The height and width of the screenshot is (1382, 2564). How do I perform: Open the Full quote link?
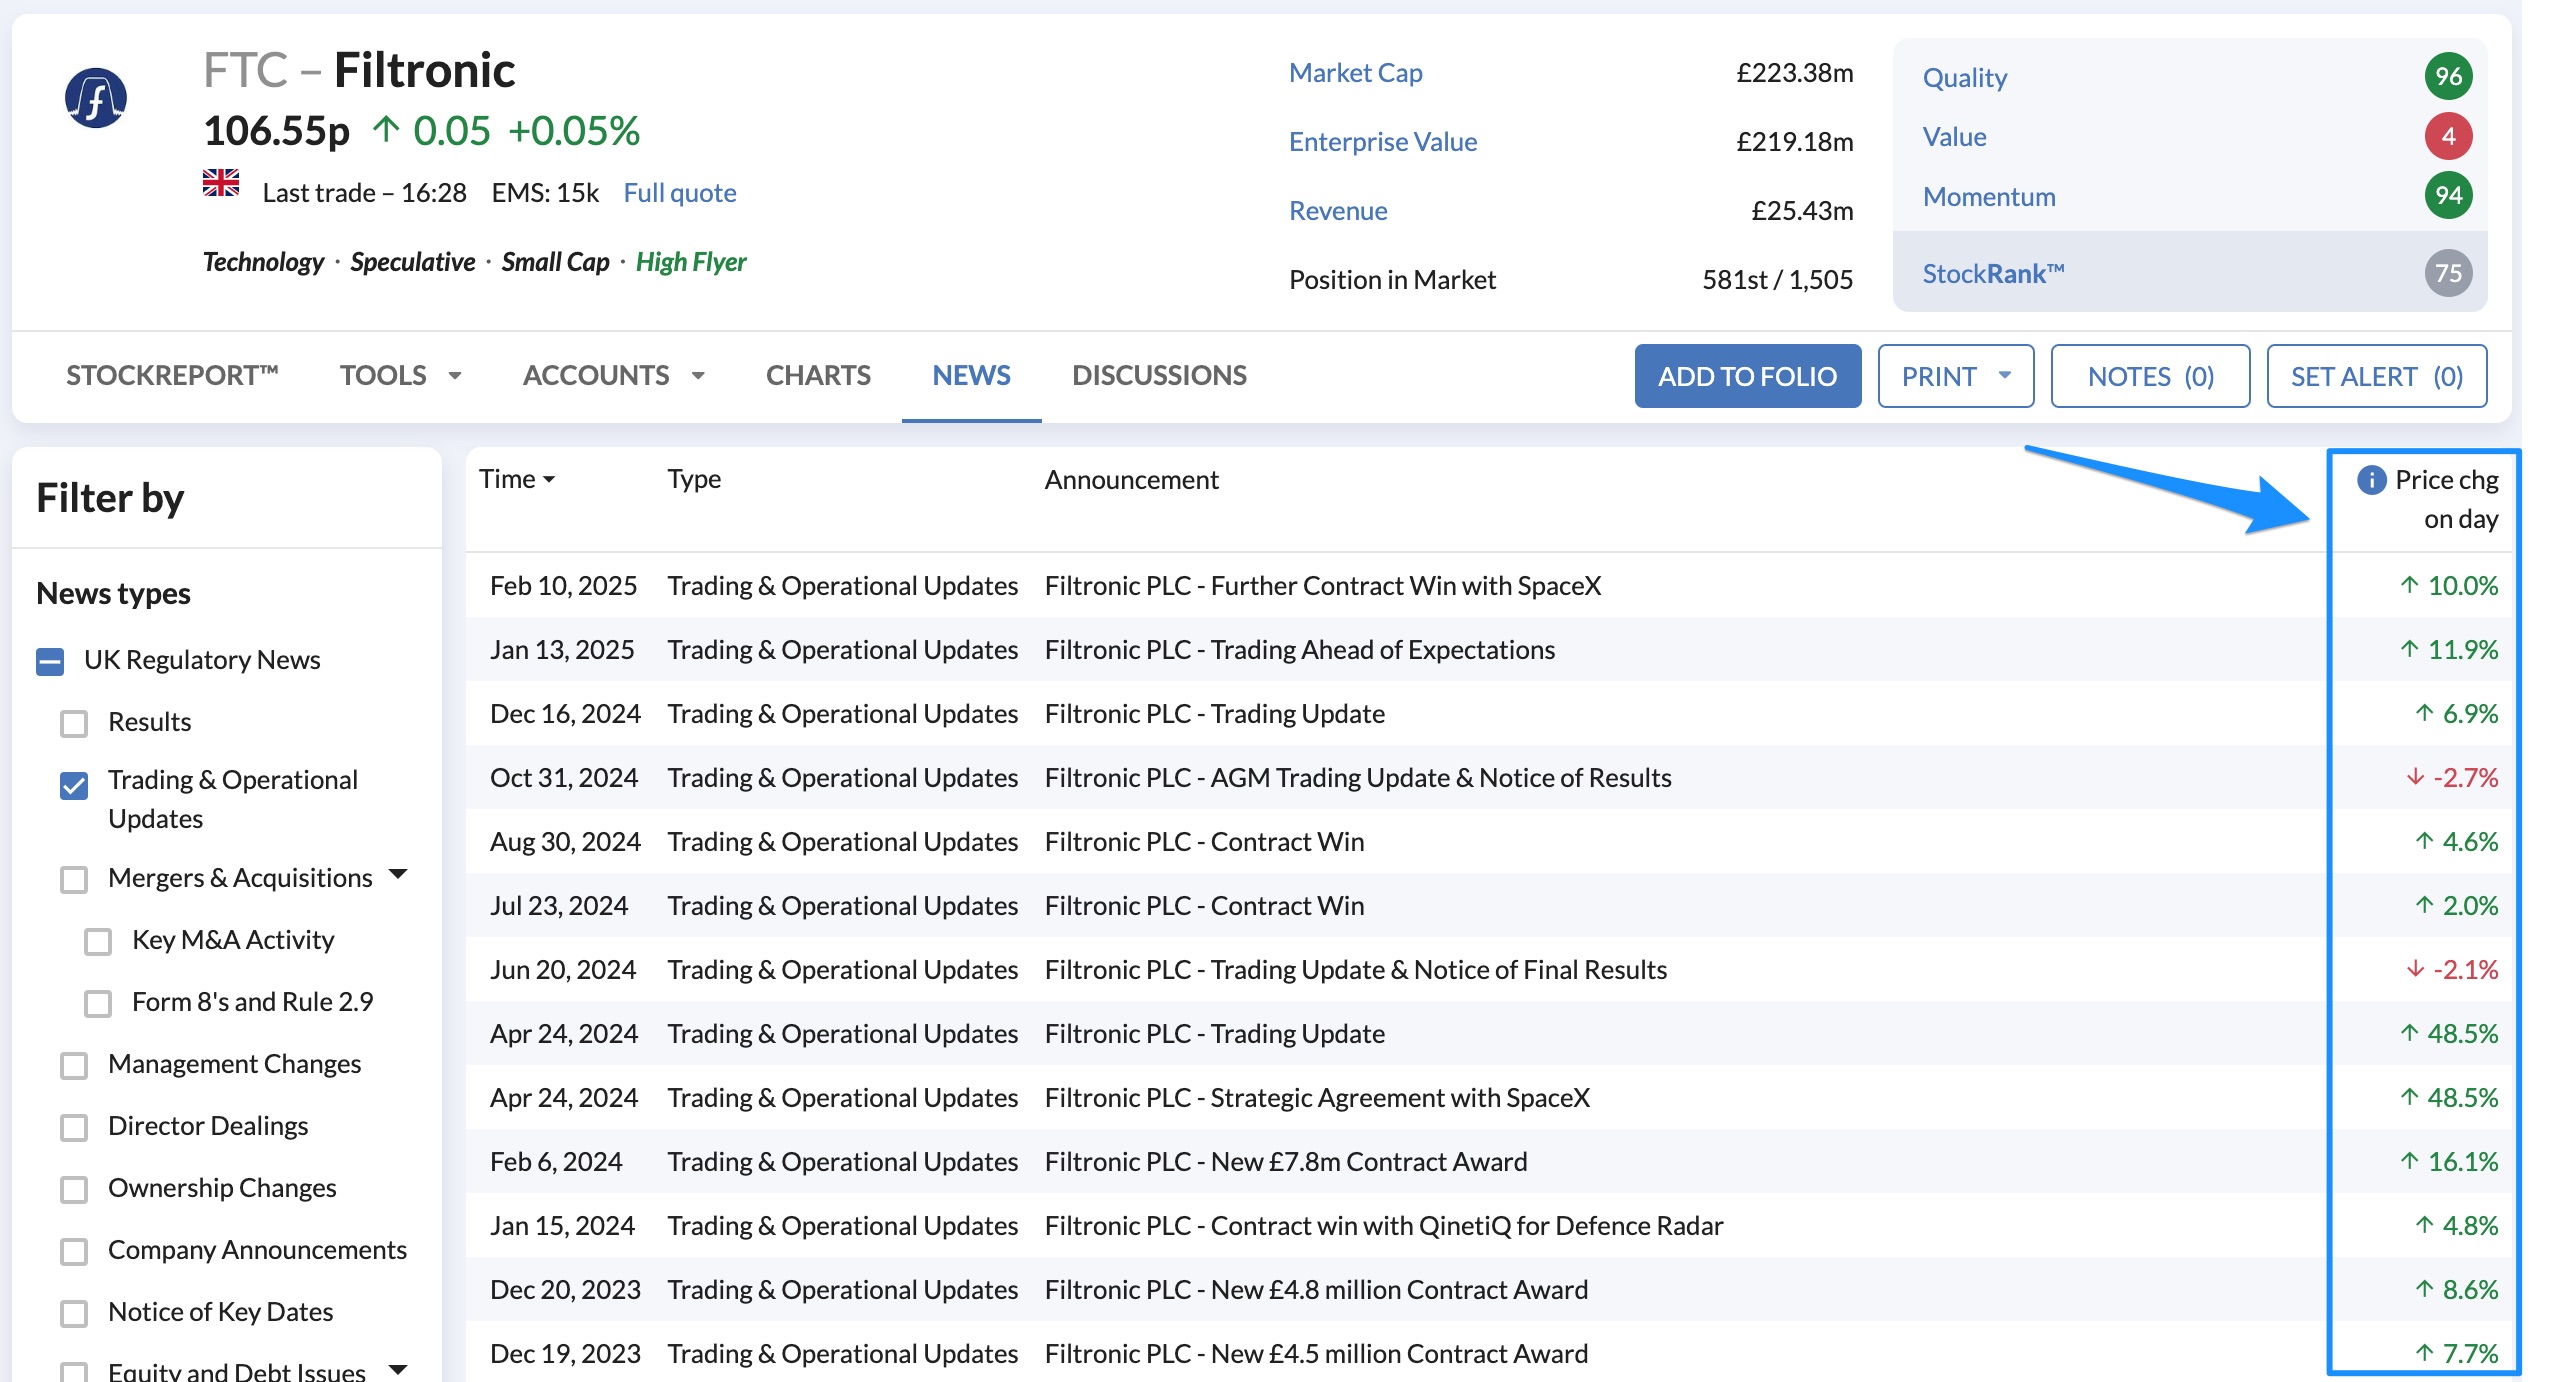pos(680,193)
